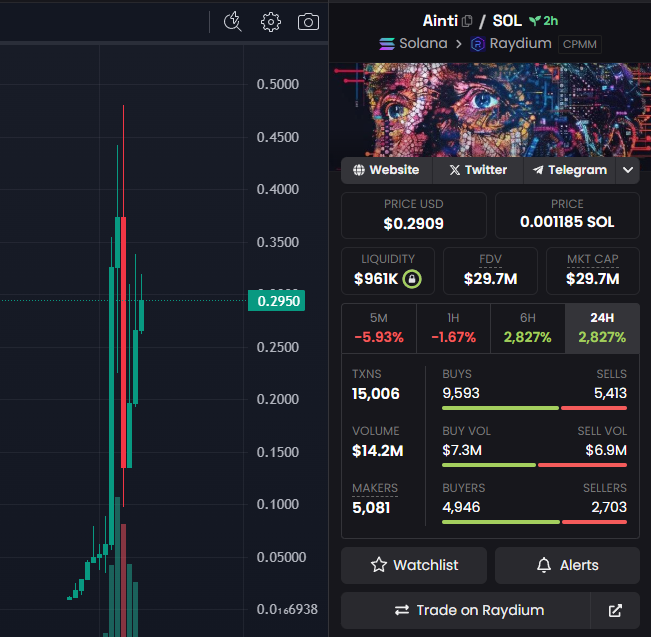Click the CPMM pool type badge
The image size is (651, 637).
580,44
